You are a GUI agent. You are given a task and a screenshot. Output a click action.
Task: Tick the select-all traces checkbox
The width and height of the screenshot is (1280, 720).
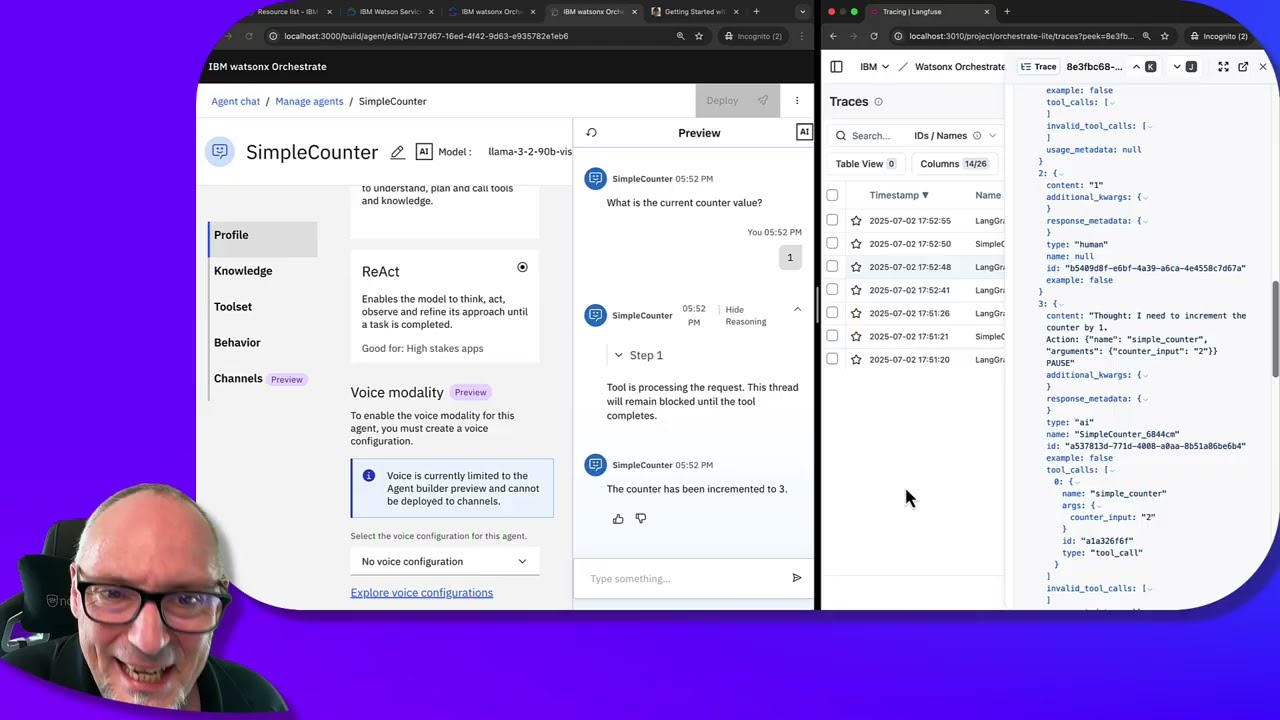tap(832, 195)
